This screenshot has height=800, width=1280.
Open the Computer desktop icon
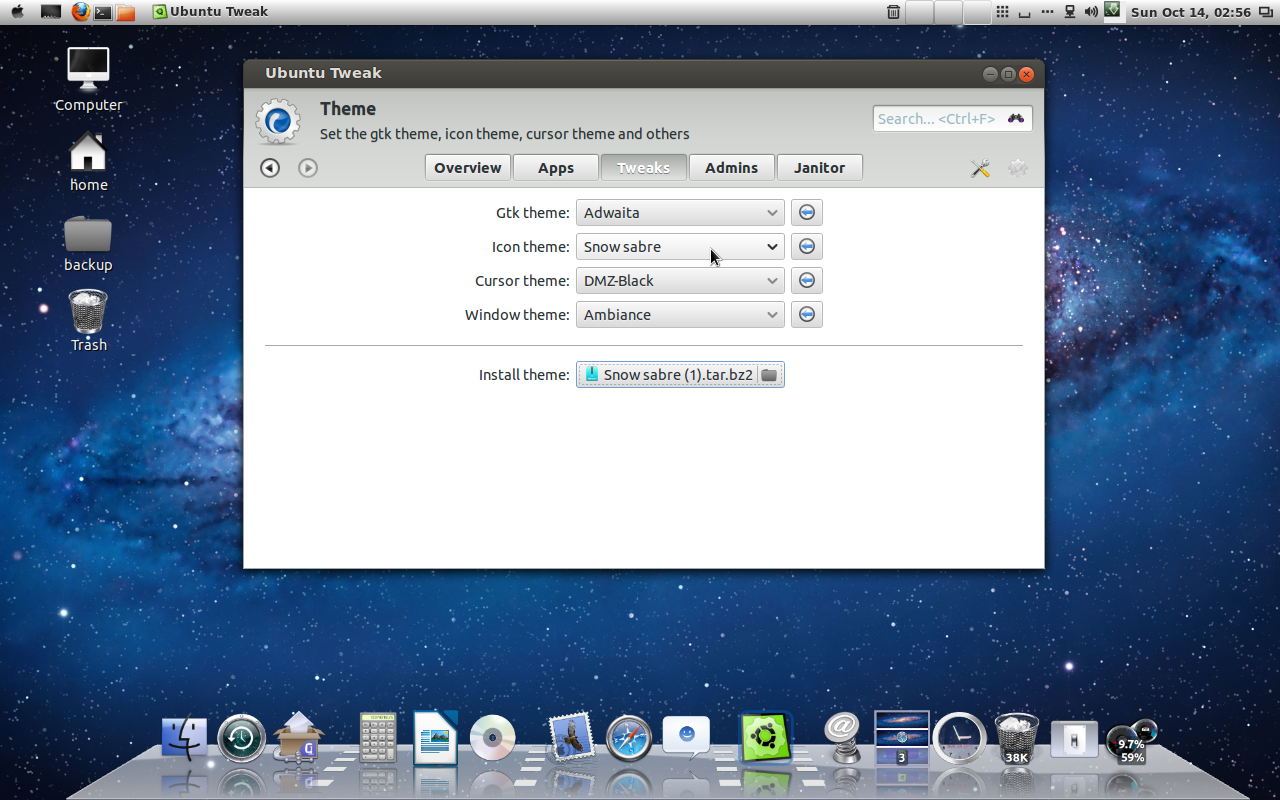pos(88,80)
